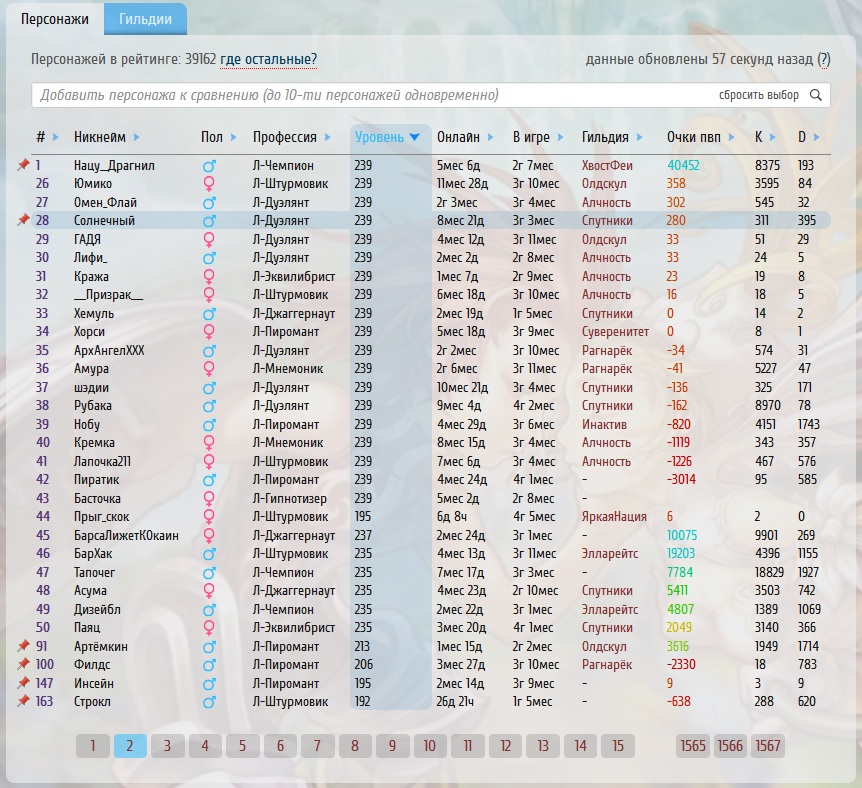Click the "где остальные?" link
Viewport: 862px width, 788px height.
tap(268, 60)
